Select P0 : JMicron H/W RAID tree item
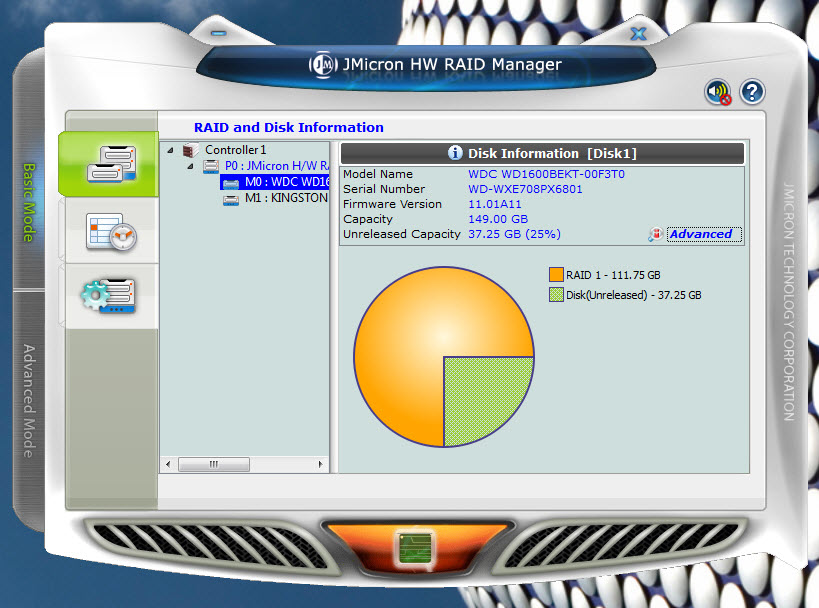The image size is (819, 608). (277, 166)
